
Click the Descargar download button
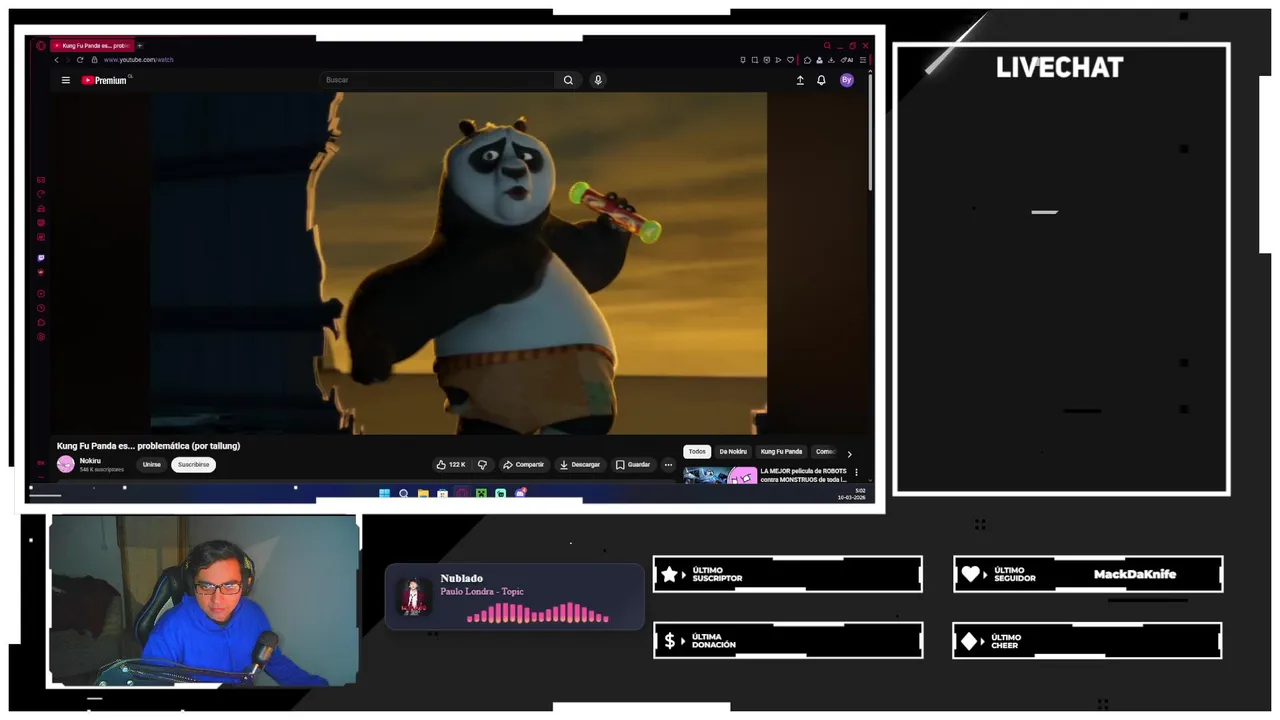580,465
